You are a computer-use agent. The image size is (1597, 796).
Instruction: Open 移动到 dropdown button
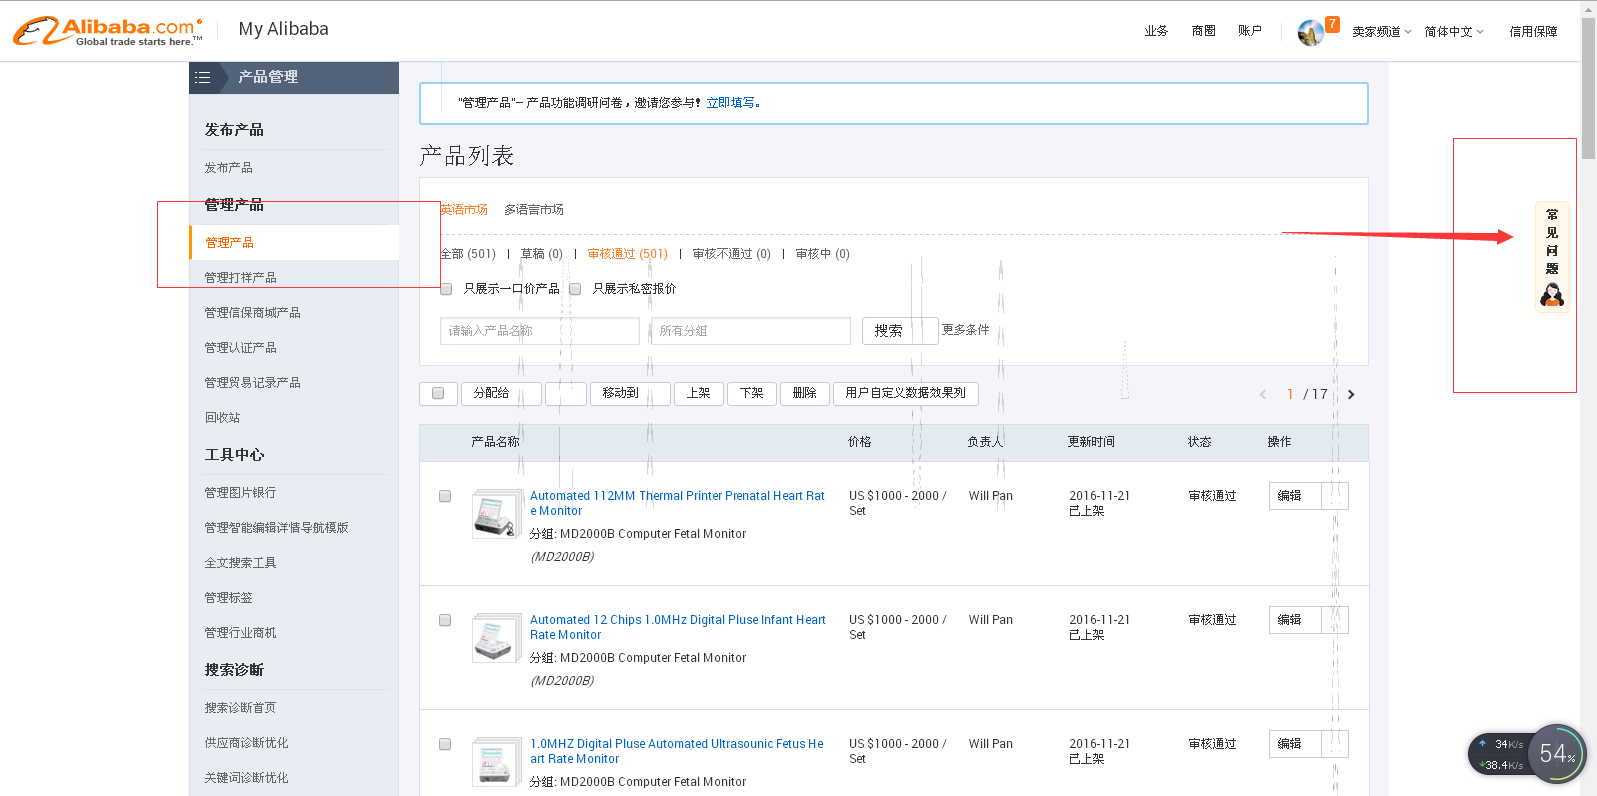(x=630, y=393)
